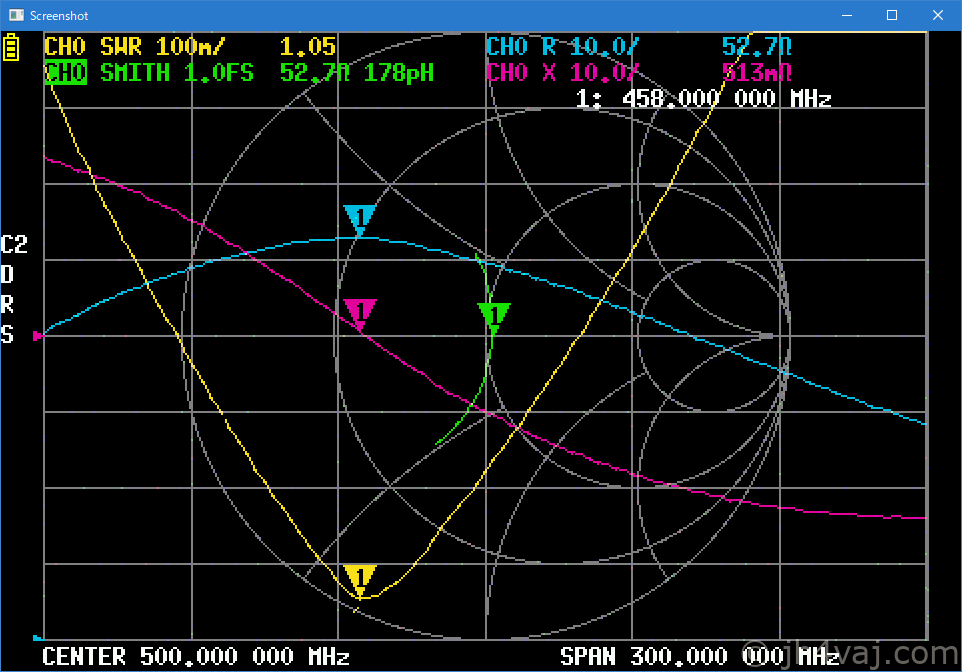
Task: Click the Screenshot window app icon
Action: tap(16, 15)
